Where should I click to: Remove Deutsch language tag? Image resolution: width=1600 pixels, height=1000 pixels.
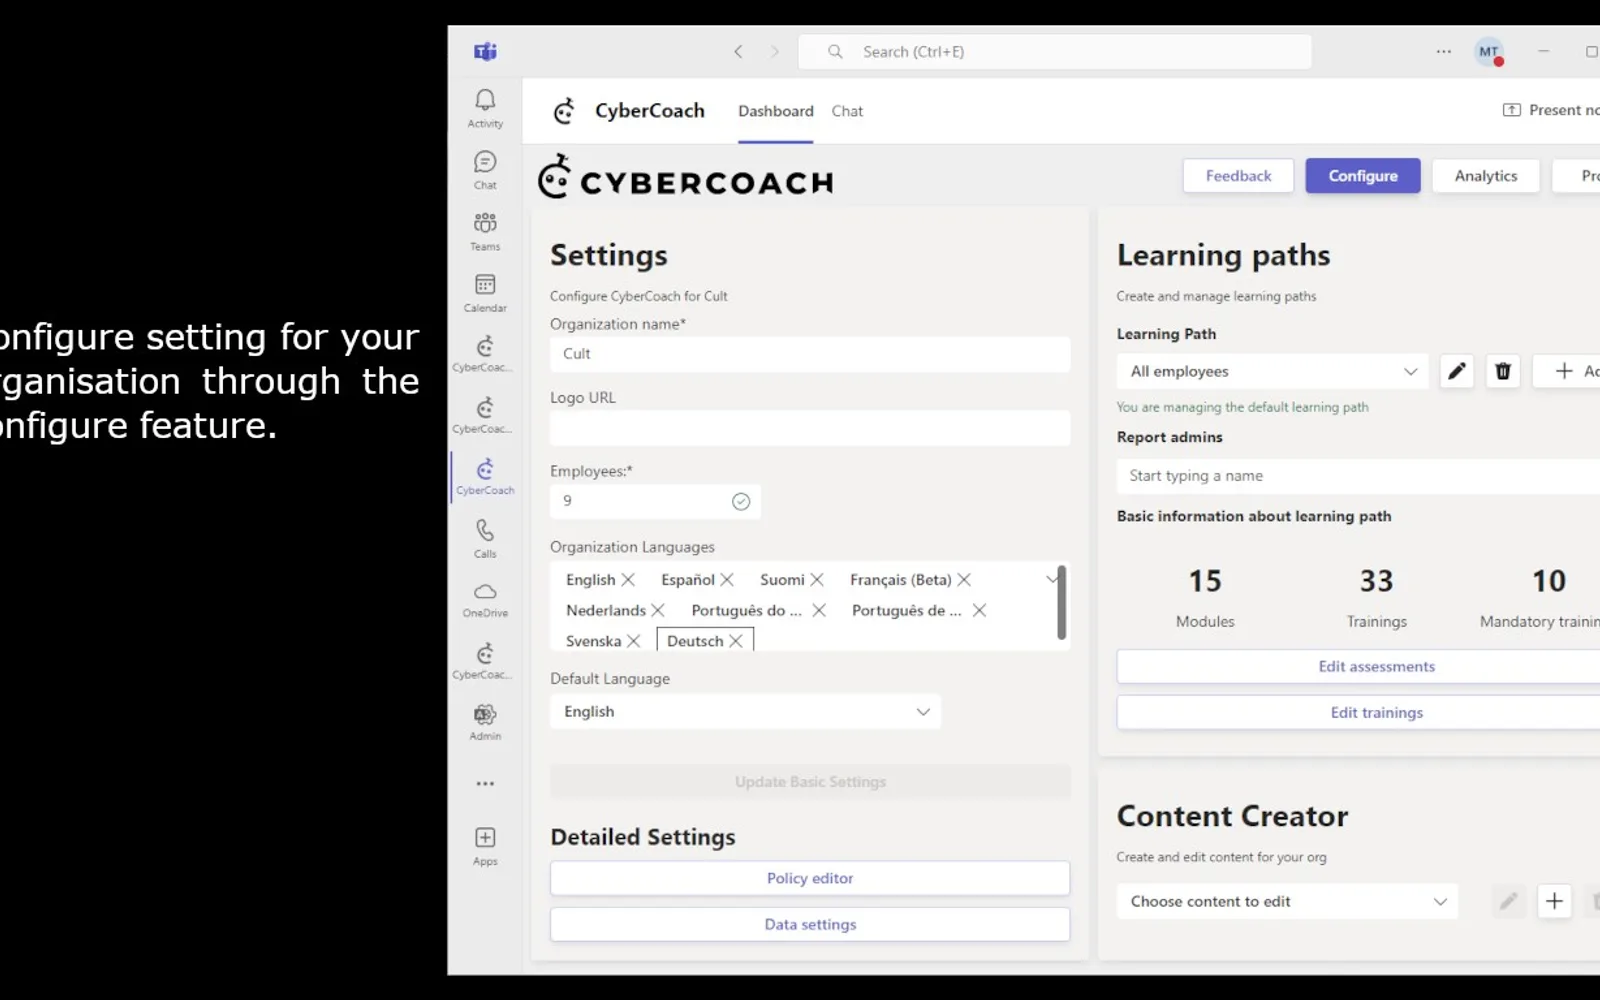[x=736, y=641]
